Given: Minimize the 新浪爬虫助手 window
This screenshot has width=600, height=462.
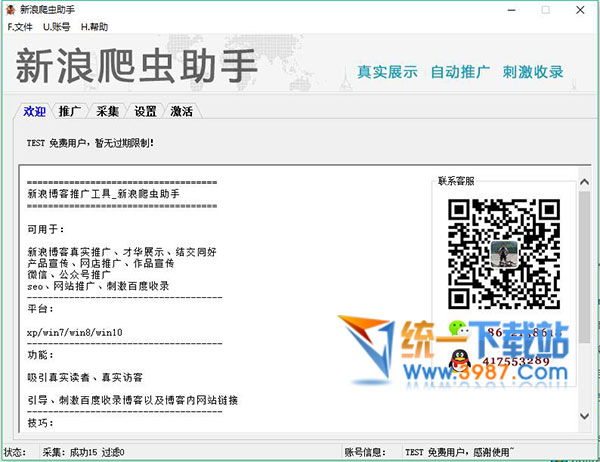Looking at the screenshot, I should pos(512,10).
